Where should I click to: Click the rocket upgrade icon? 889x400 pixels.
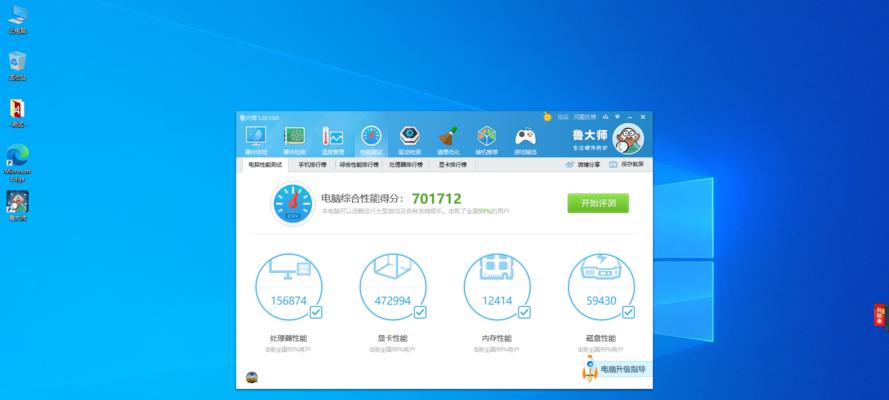pyautogui.click(x=590, y=369)
